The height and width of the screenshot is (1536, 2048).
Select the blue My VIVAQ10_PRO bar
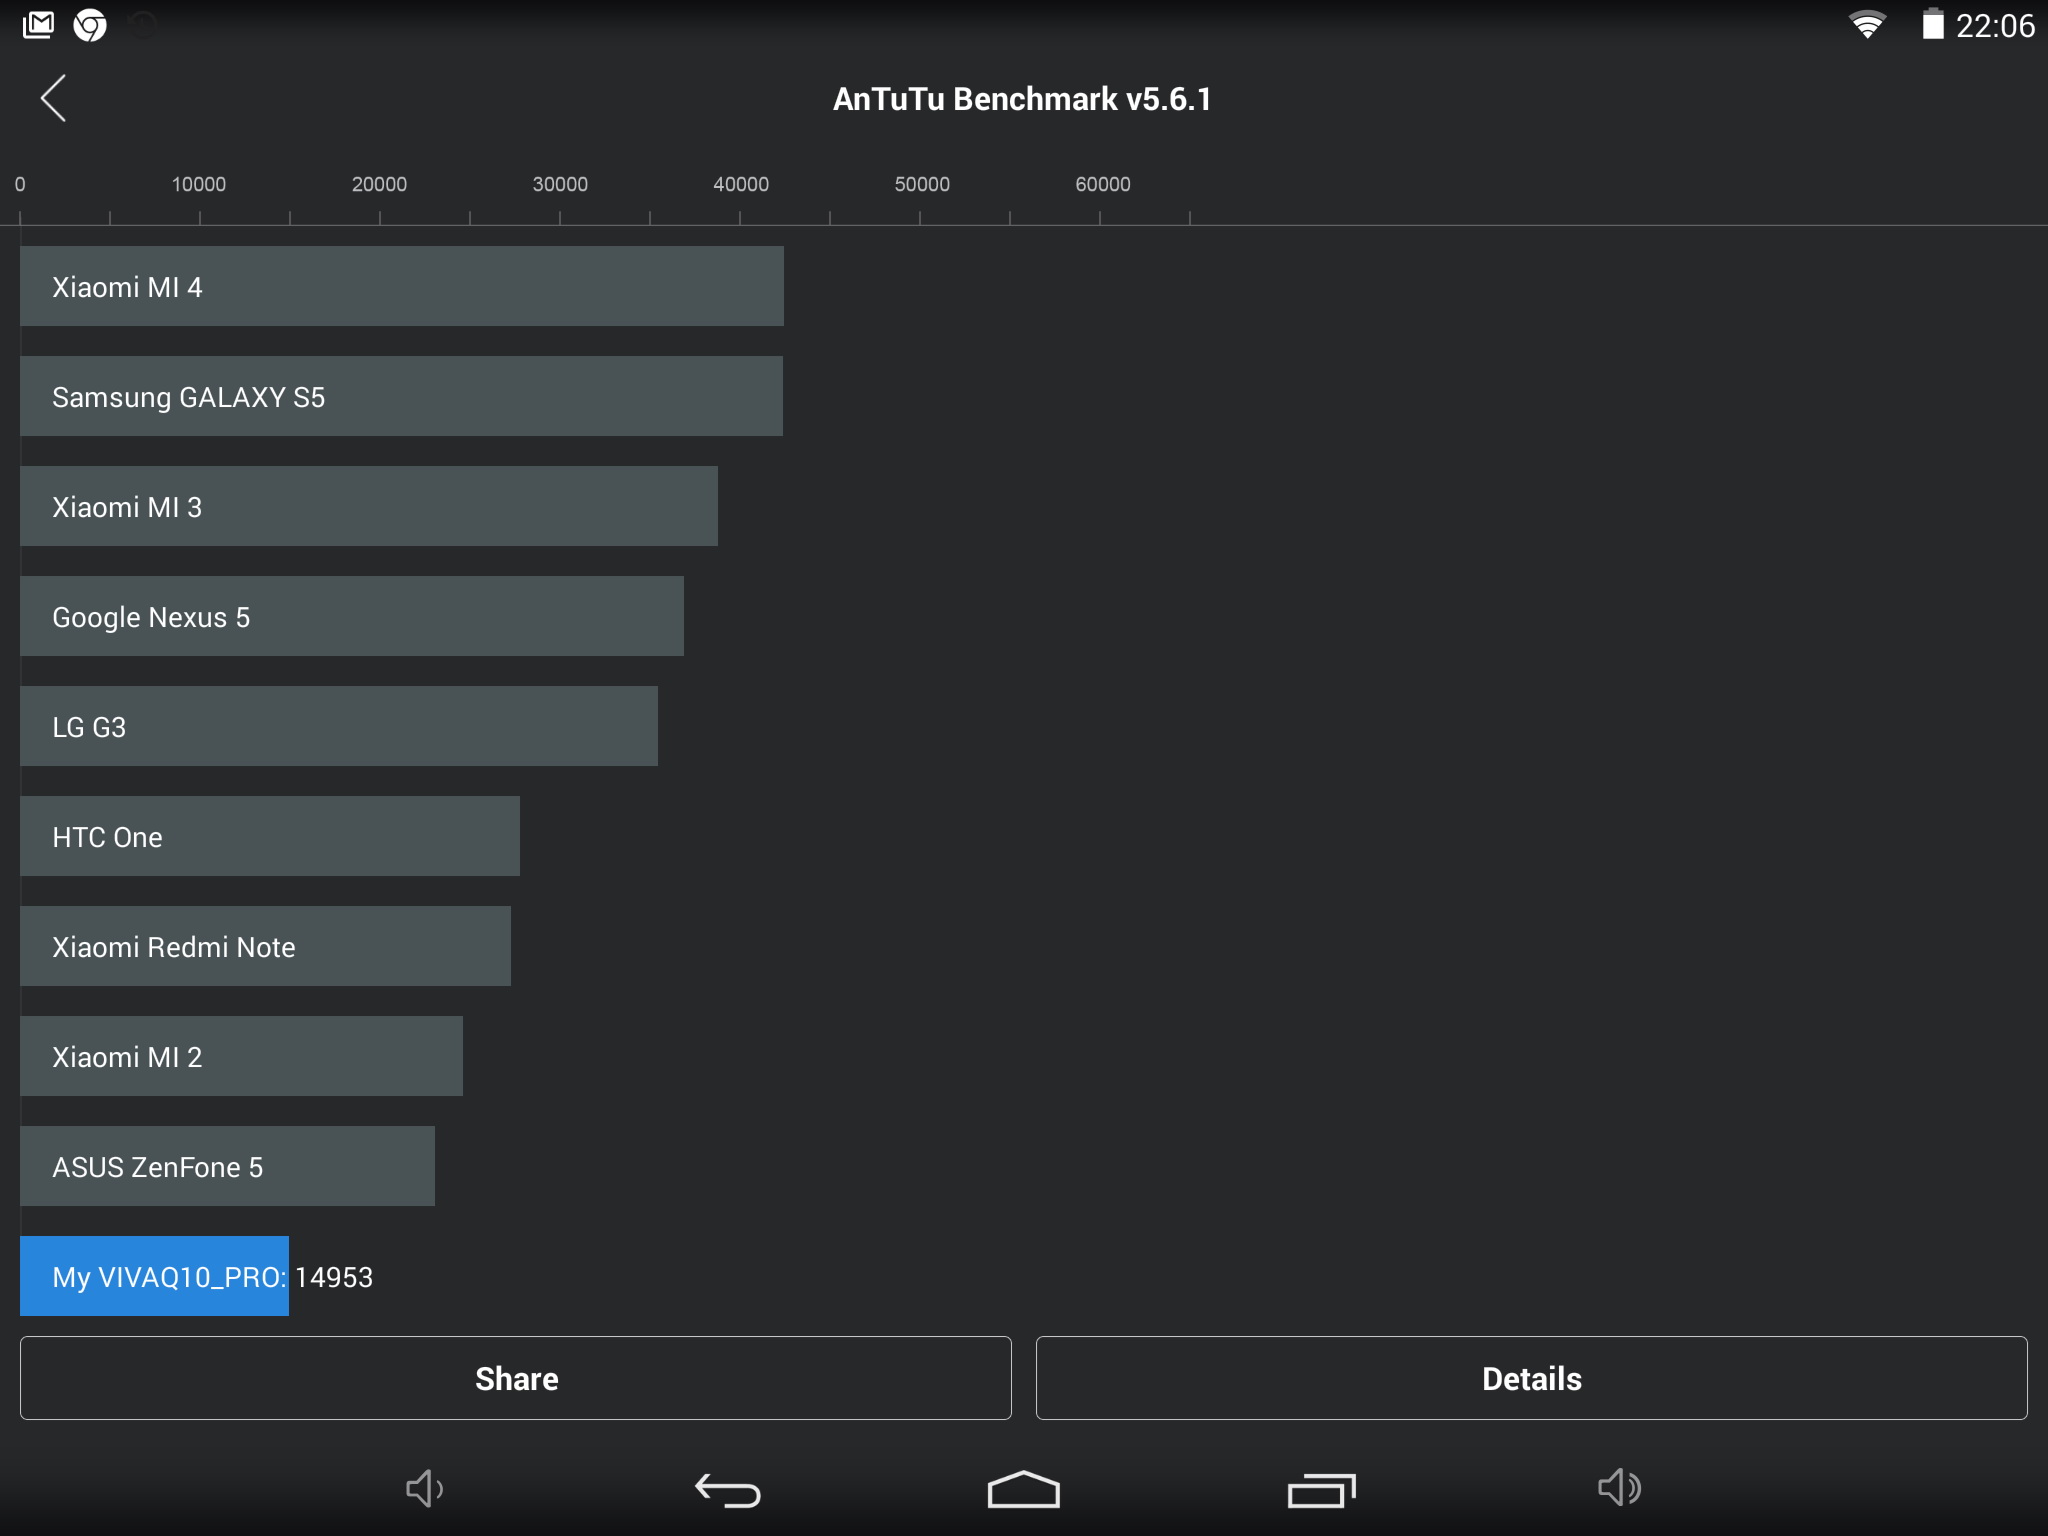tap(154, 1276)
